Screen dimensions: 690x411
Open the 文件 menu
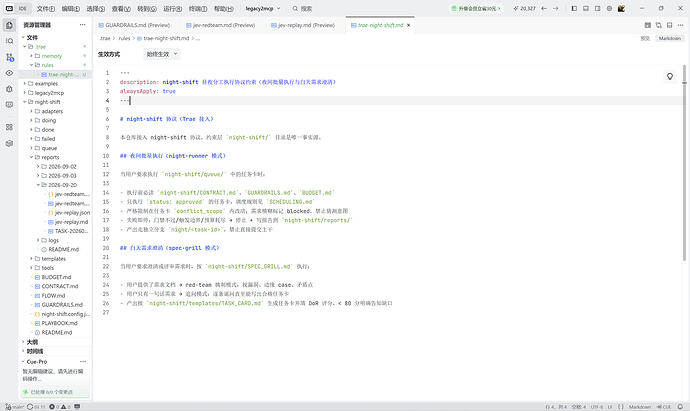pos(46,8)
